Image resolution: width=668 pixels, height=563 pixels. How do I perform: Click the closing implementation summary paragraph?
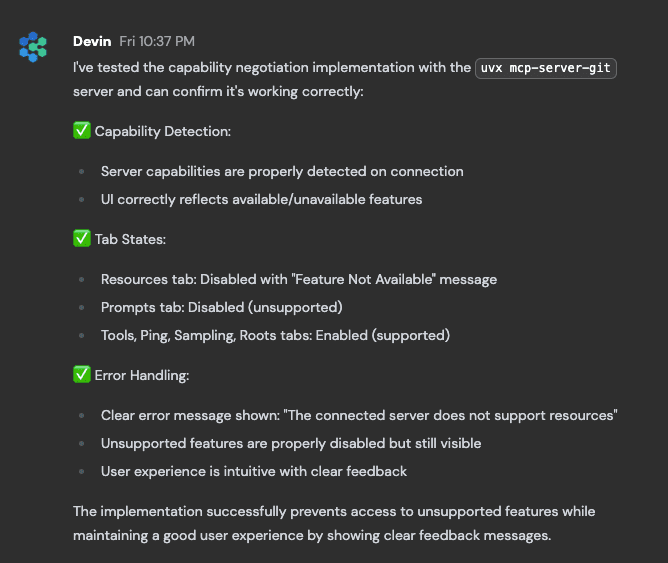point(333,523)
